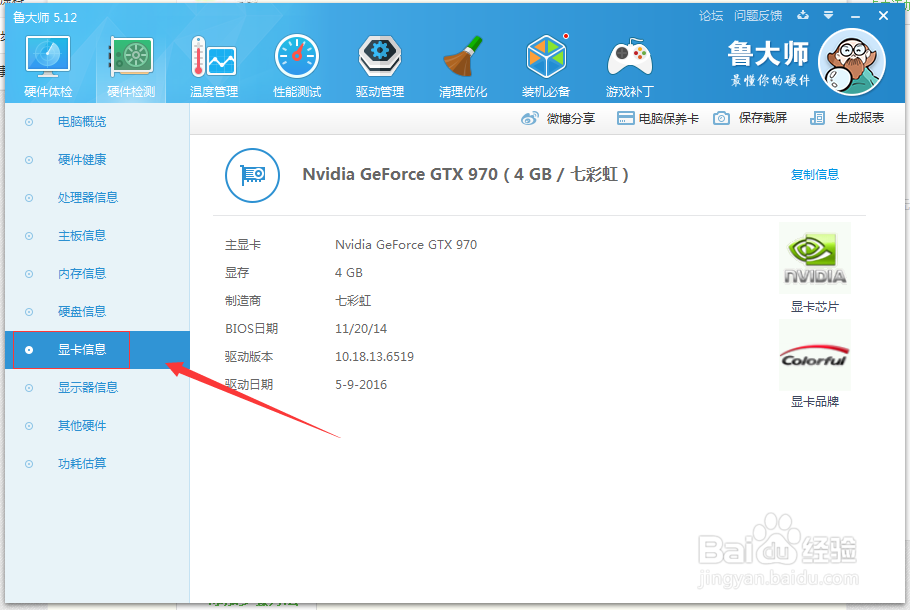Click 微博分享 share button text
This screenshot has height=610, width=910.
(x=570, y=118)
